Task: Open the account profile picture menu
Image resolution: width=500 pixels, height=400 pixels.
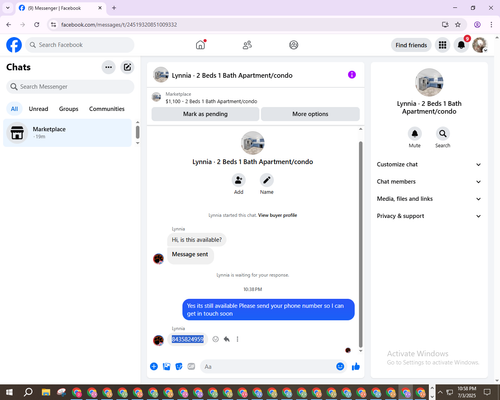Action: coord(480,45)
